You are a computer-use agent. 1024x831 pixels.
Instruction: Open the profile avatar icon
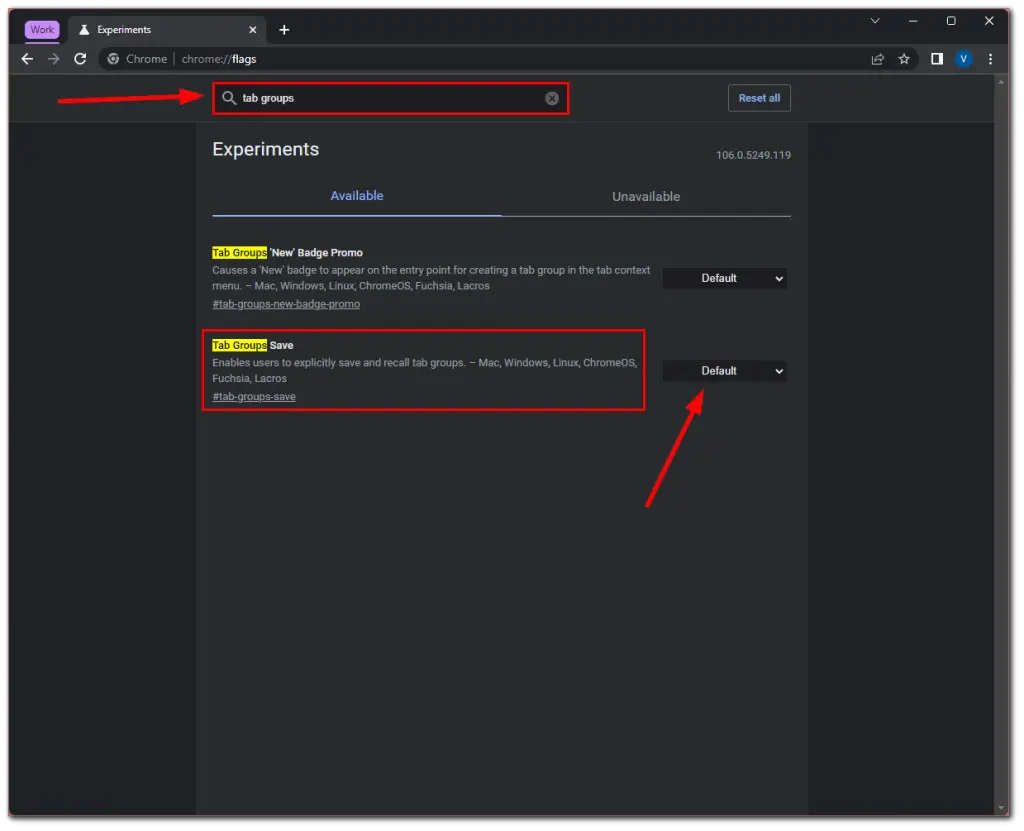963,59
